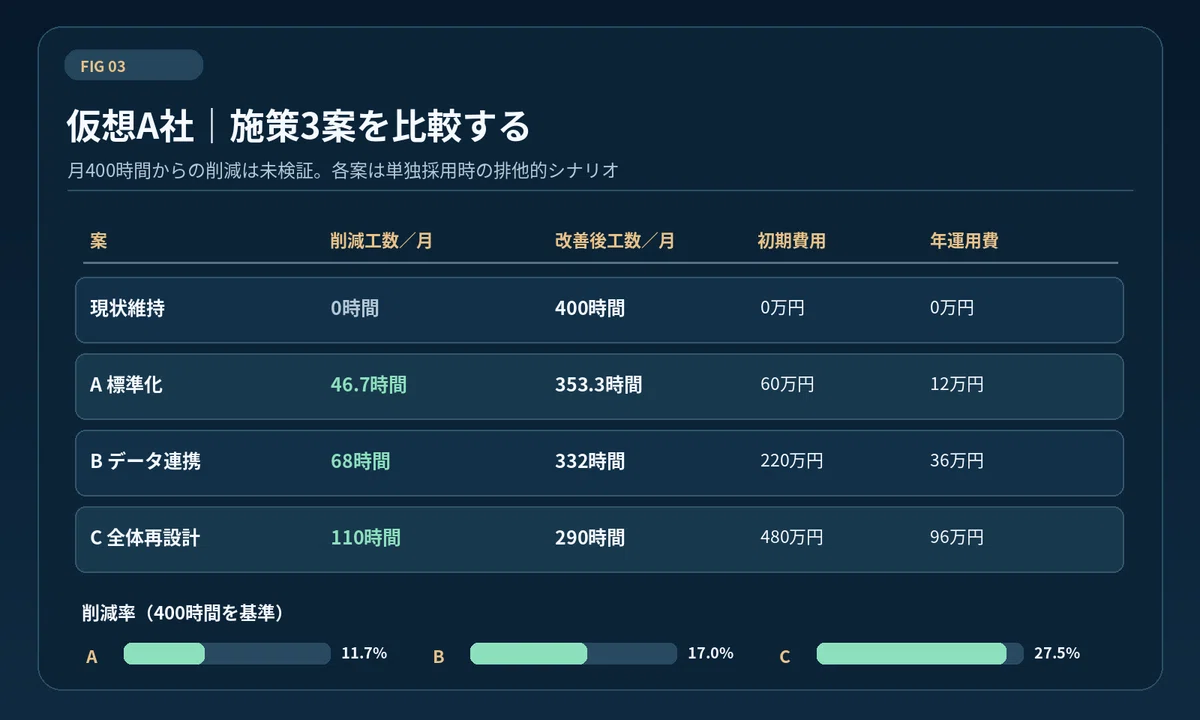Click the 改善後工数/月 column header
Screen dimensions: 1200x720
(614, 241)
